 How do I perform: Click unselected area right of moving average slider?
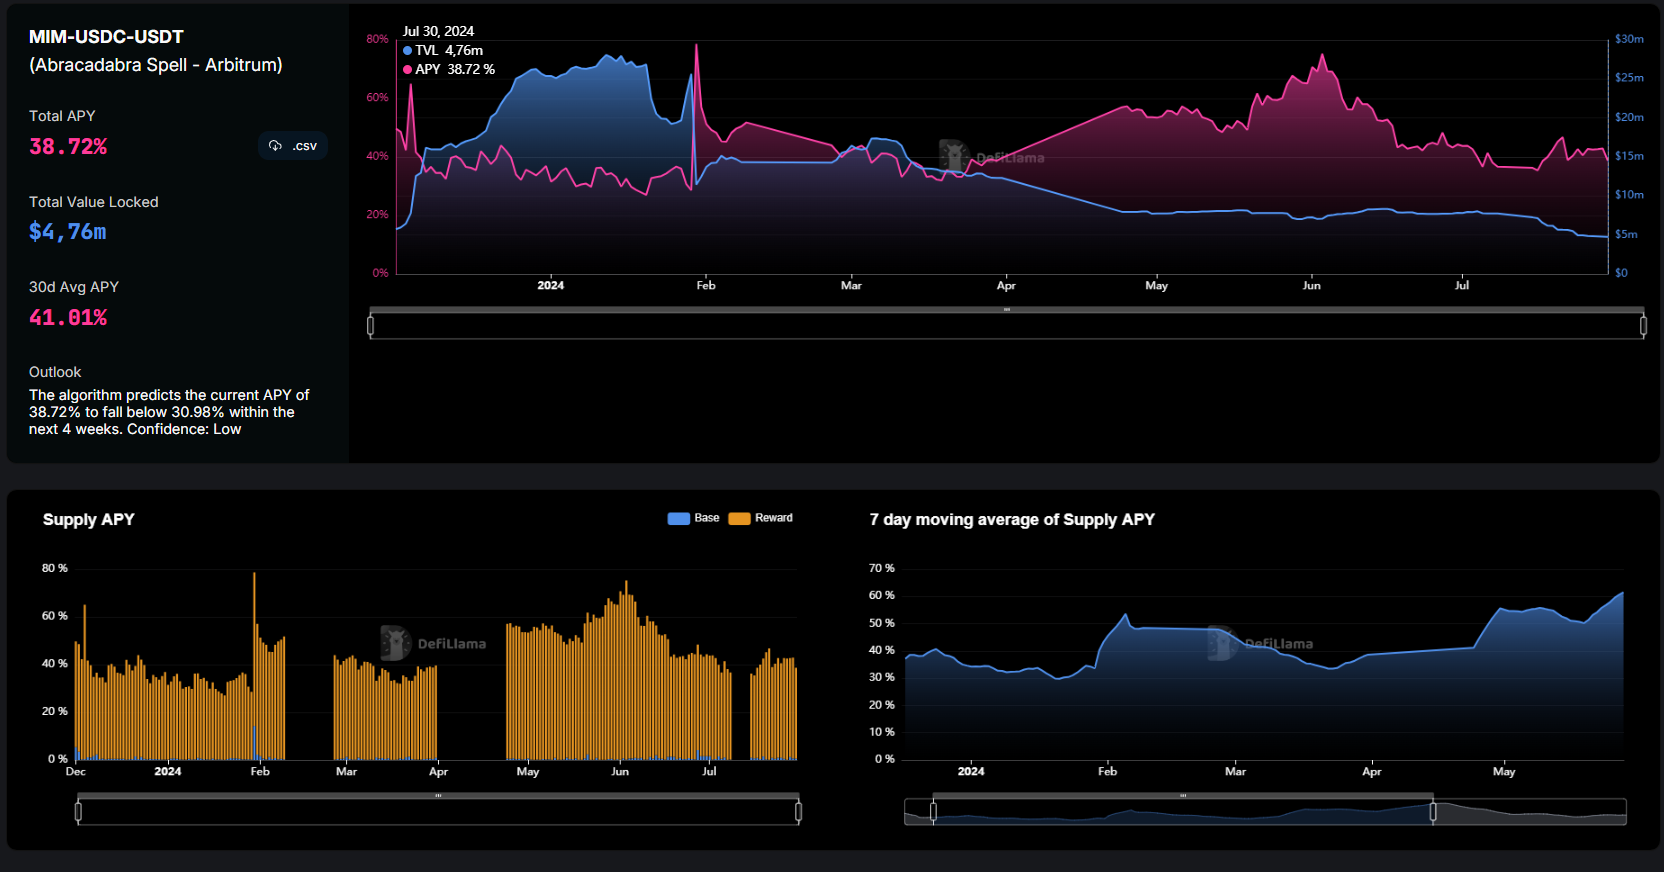pos(1530,812)
